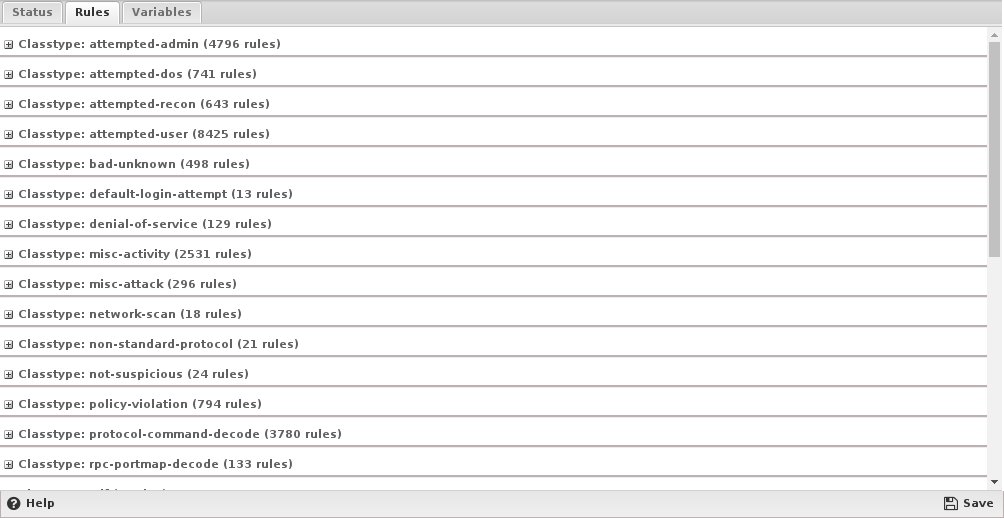1004x518 pixels.
Task: Click the Help question mark icon
Action: pos(13,503)
